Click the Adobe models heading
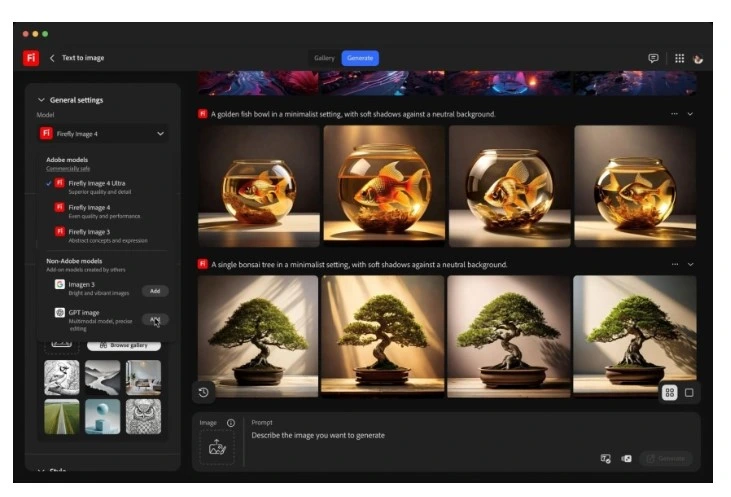Image resolution: width=731 pixels, height=497 pixels. click(x=67, y=159)
